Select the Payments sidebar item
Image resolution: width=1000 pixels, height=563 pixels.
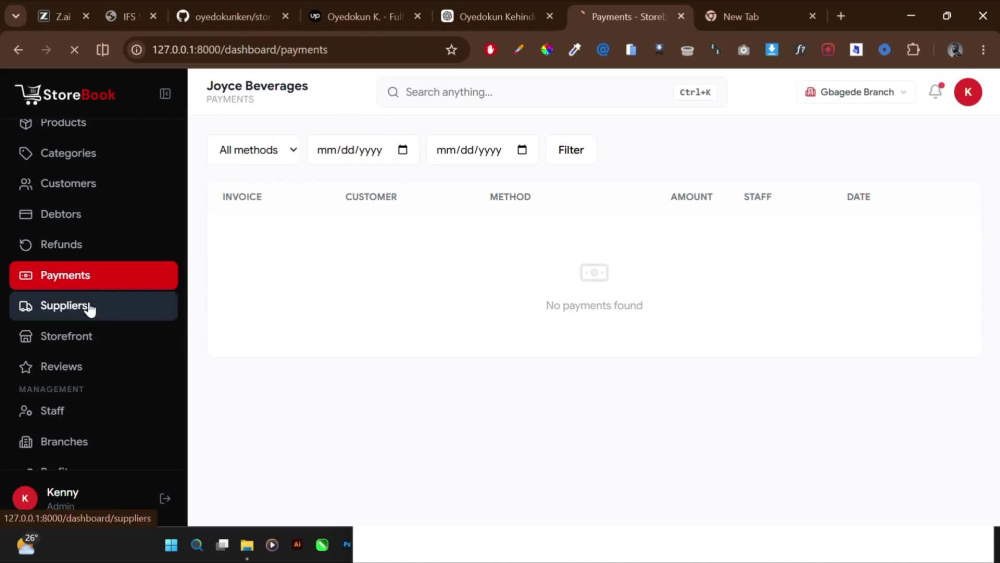click(x=94, y=275)
